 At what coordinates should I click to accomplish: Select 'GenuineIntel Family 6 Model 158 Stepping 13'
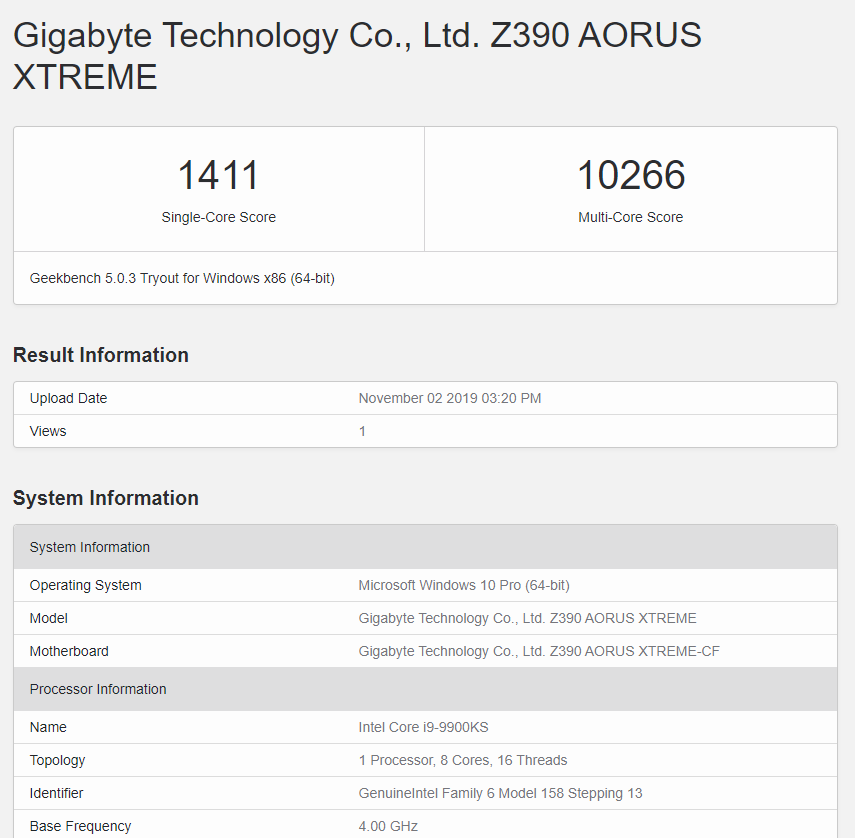click(x=501, y=793)
